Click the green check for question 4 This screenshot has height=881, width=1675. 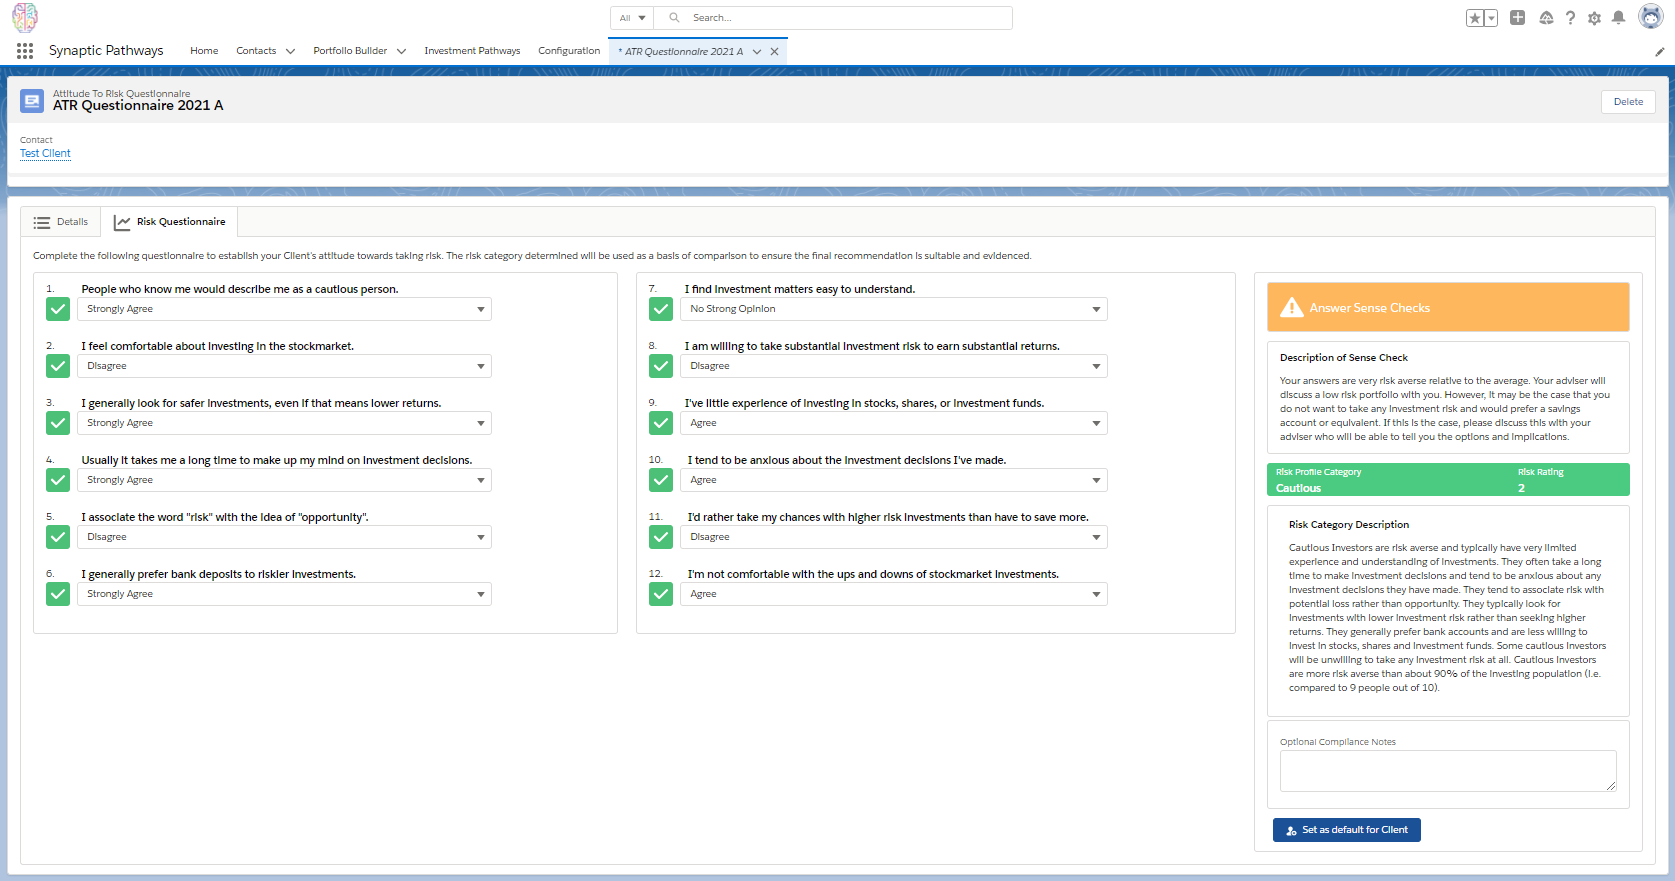[58, 480]
